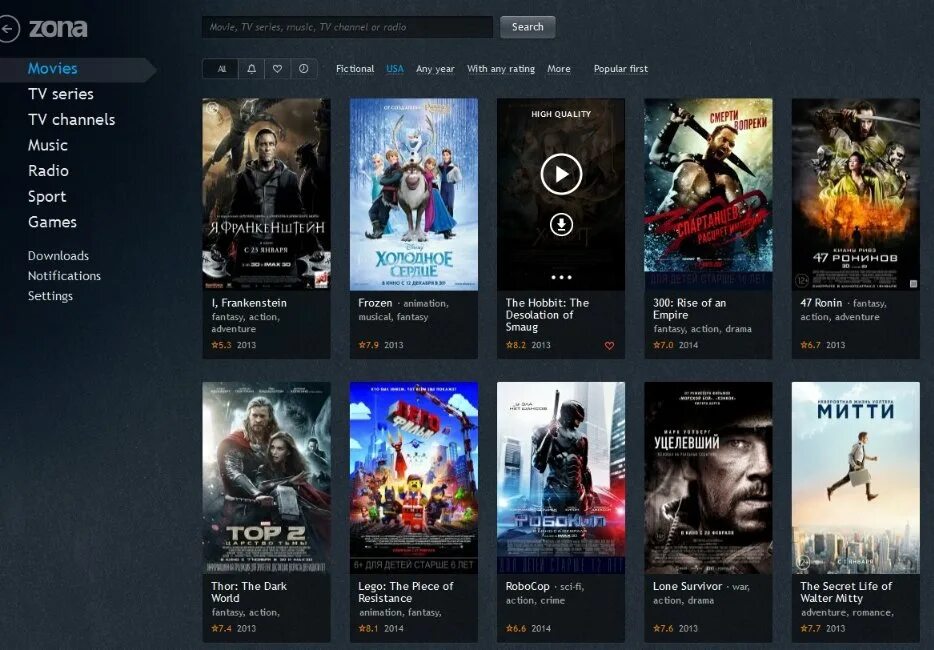This screenshot has width=934, height=650.
Task: Open the Radio section
Action: click(48, 171)
